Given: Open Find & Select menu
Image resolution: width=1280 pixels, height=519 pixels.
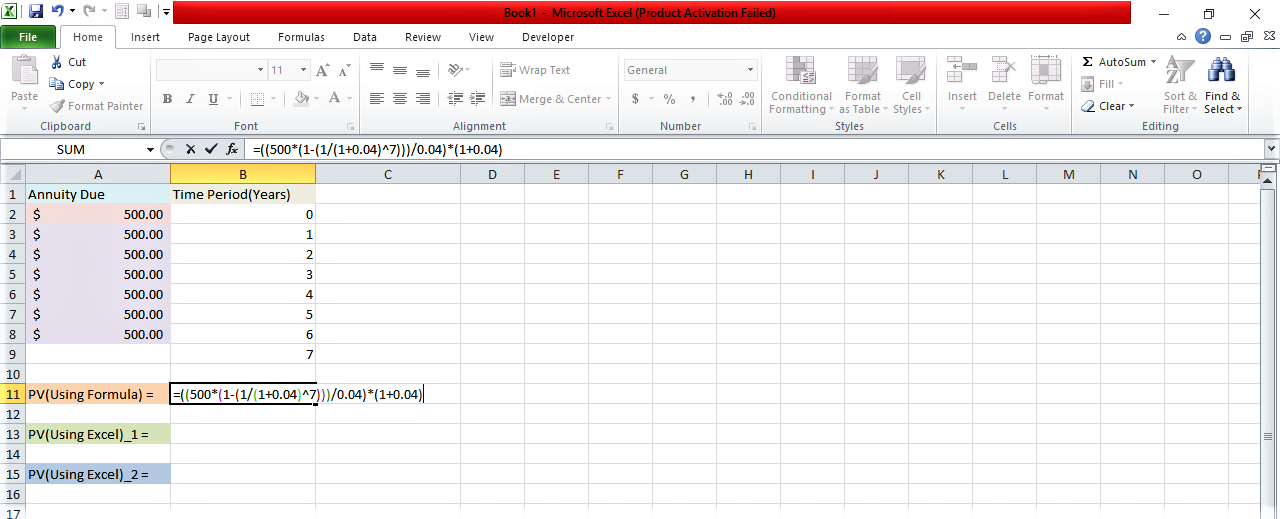Looking at the screenshot, I should (x=1222, y=85).
